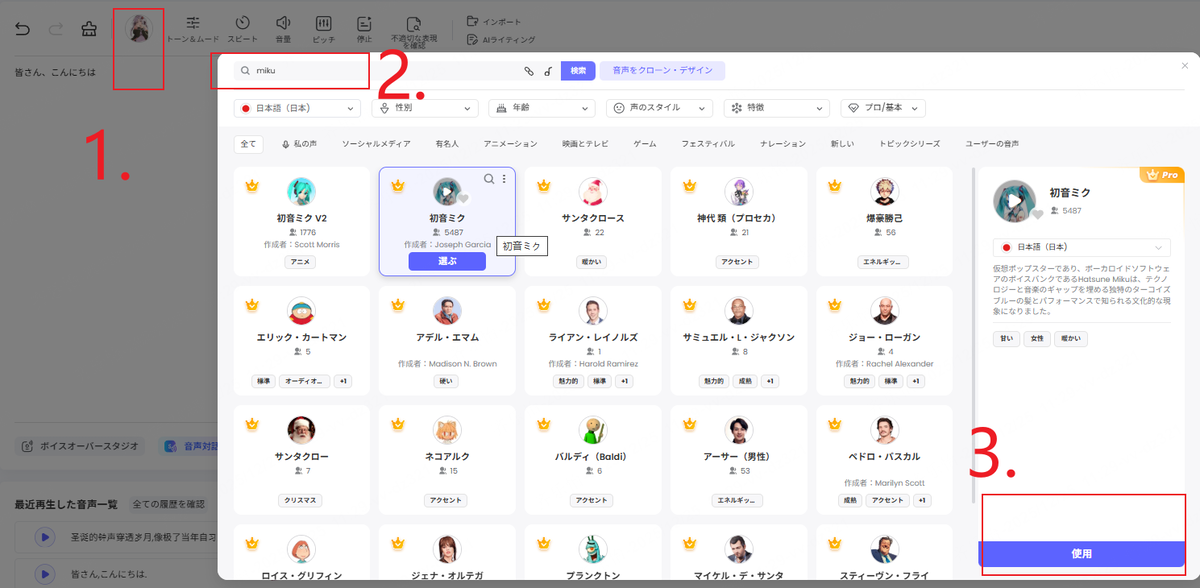The width and height of the screenshot is (1200, 588).
Task: Select the 初音ミク V2 voice card
Action: coord(301,221)
